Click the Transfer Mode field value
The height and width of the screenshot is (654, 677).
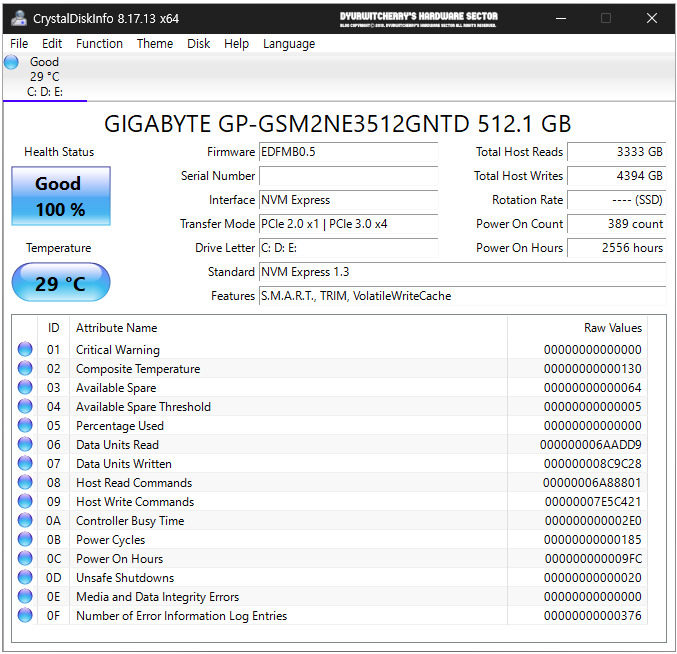348,224
